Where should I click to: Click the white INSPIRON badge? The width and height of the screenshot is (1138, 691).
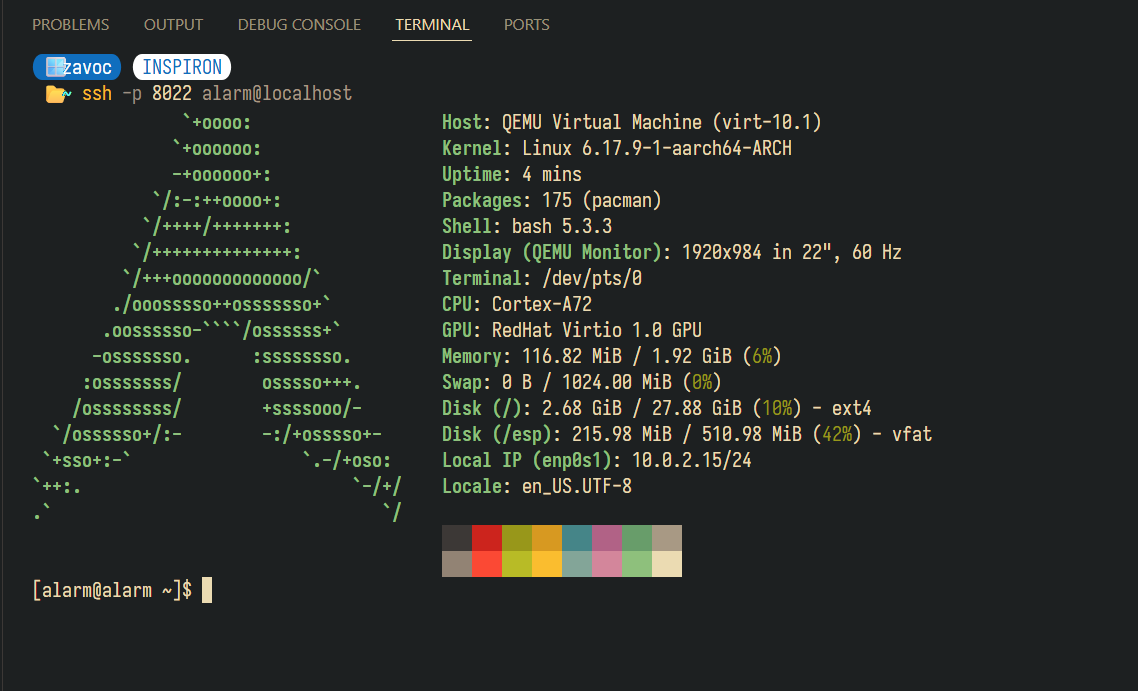(x=182, y=67)
